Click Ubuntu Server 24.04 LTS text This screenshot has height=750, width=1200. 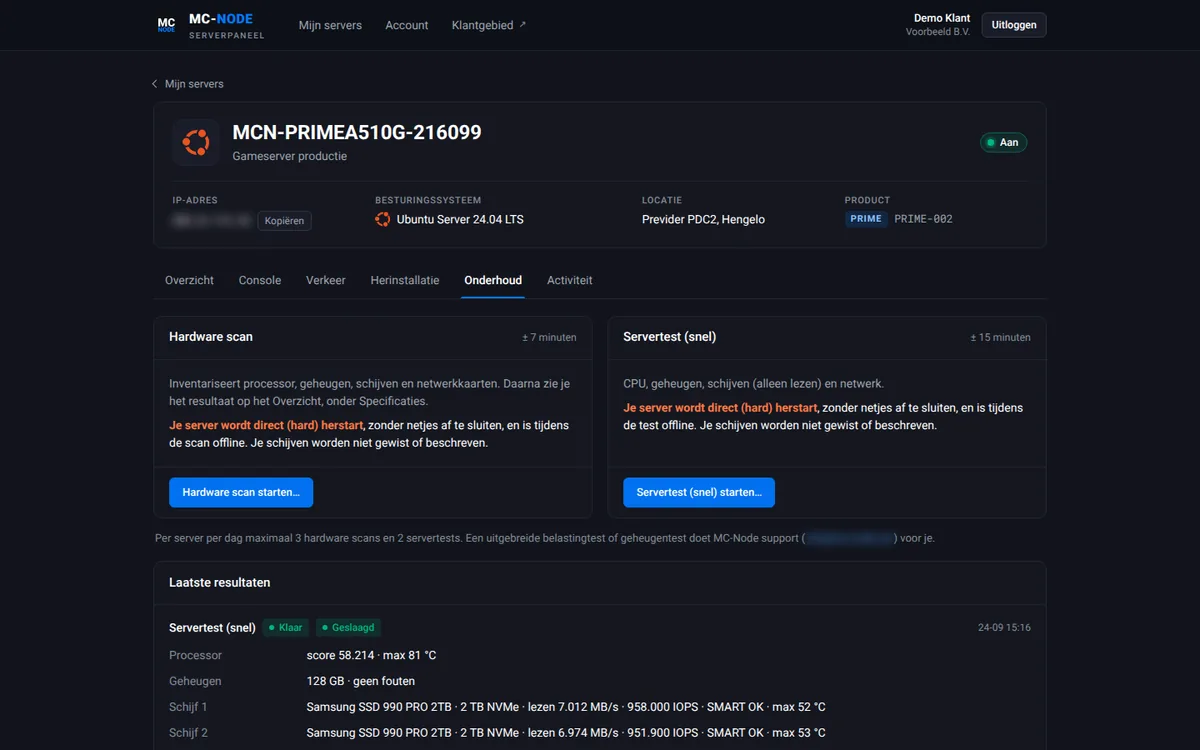pyautogui.click(x=460, y=219)
